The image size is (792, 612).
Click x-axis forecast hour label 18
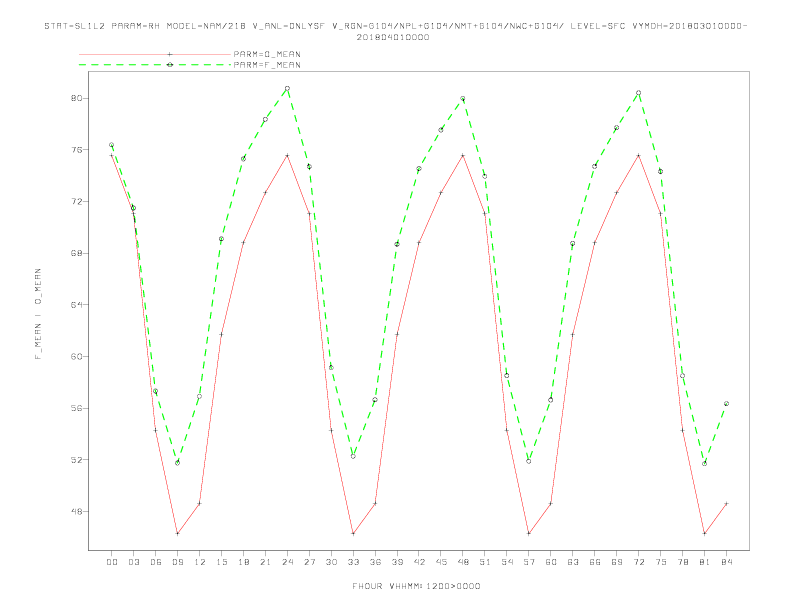[243, 562]
